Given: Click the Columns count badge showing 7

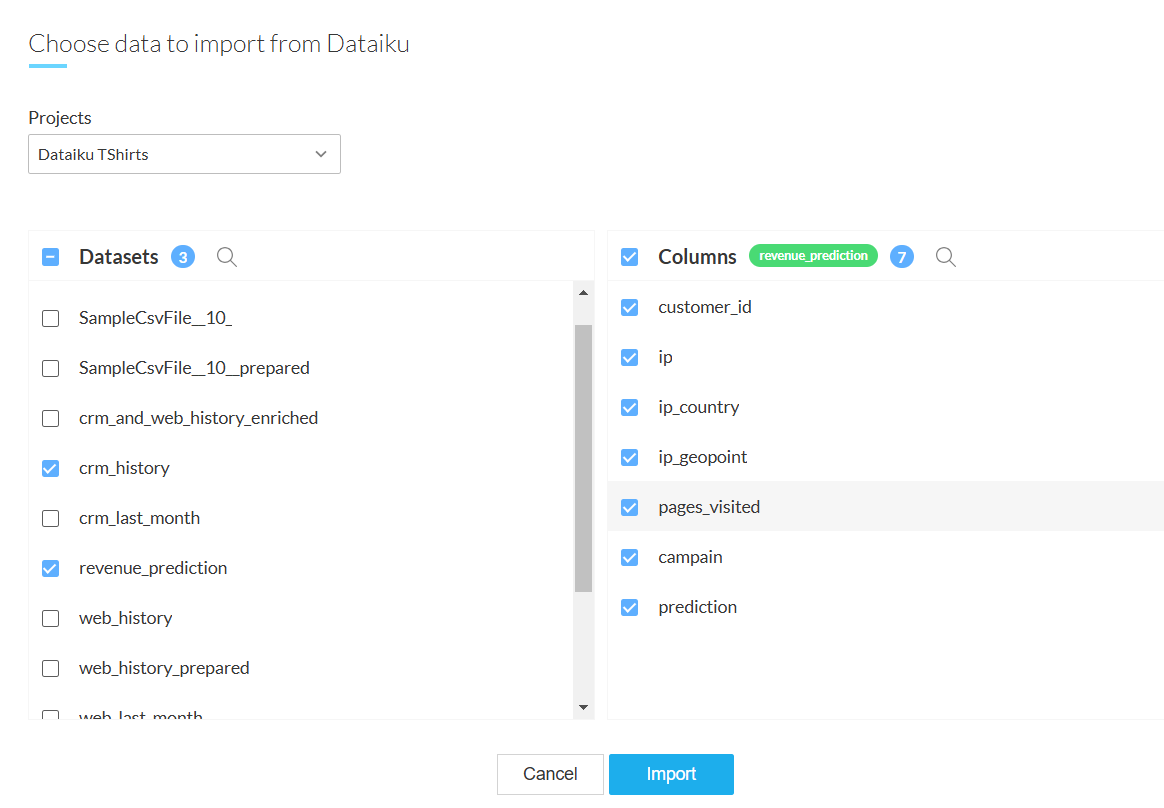Looking at the screenshot, I should tap(901, 257).
